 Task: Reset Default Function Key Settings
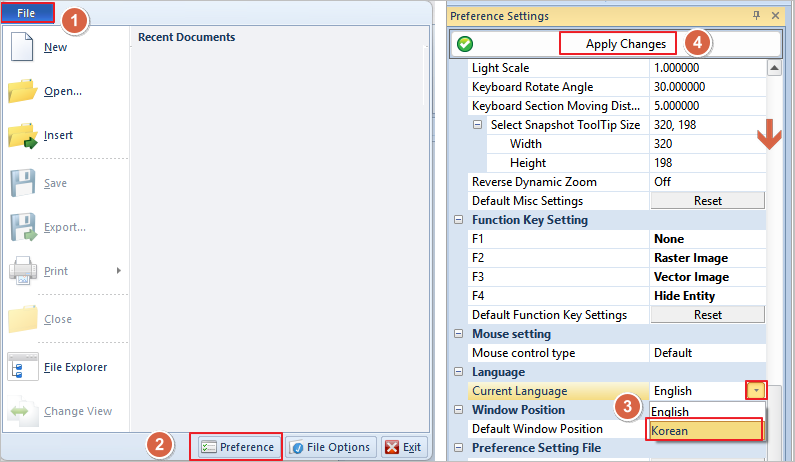click(707, 315)
